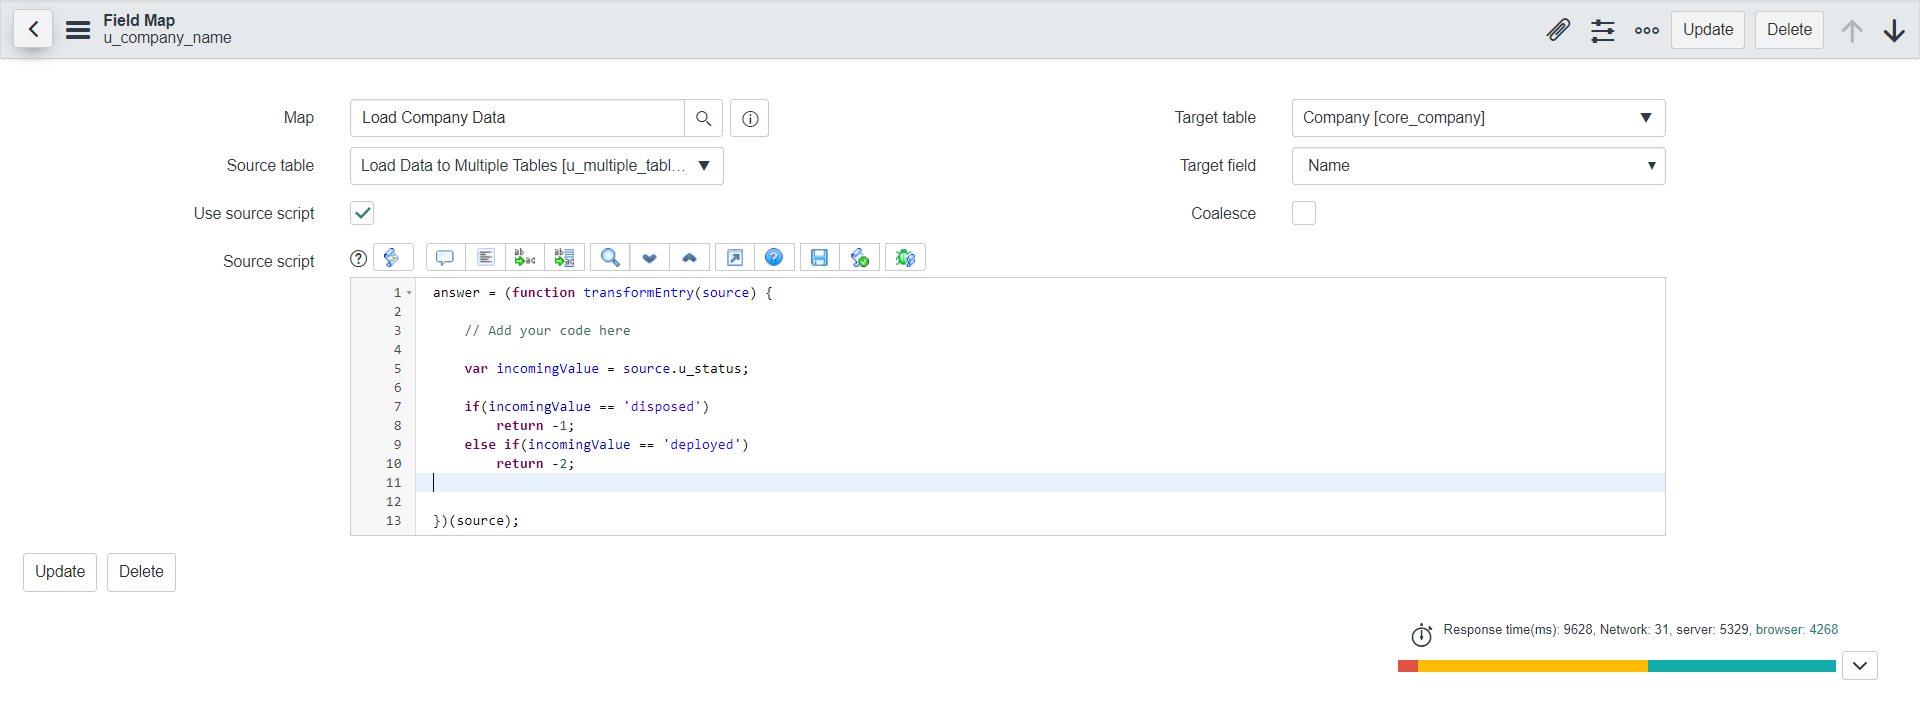
Task: Go back using the header back arrow
Action: 33,29
